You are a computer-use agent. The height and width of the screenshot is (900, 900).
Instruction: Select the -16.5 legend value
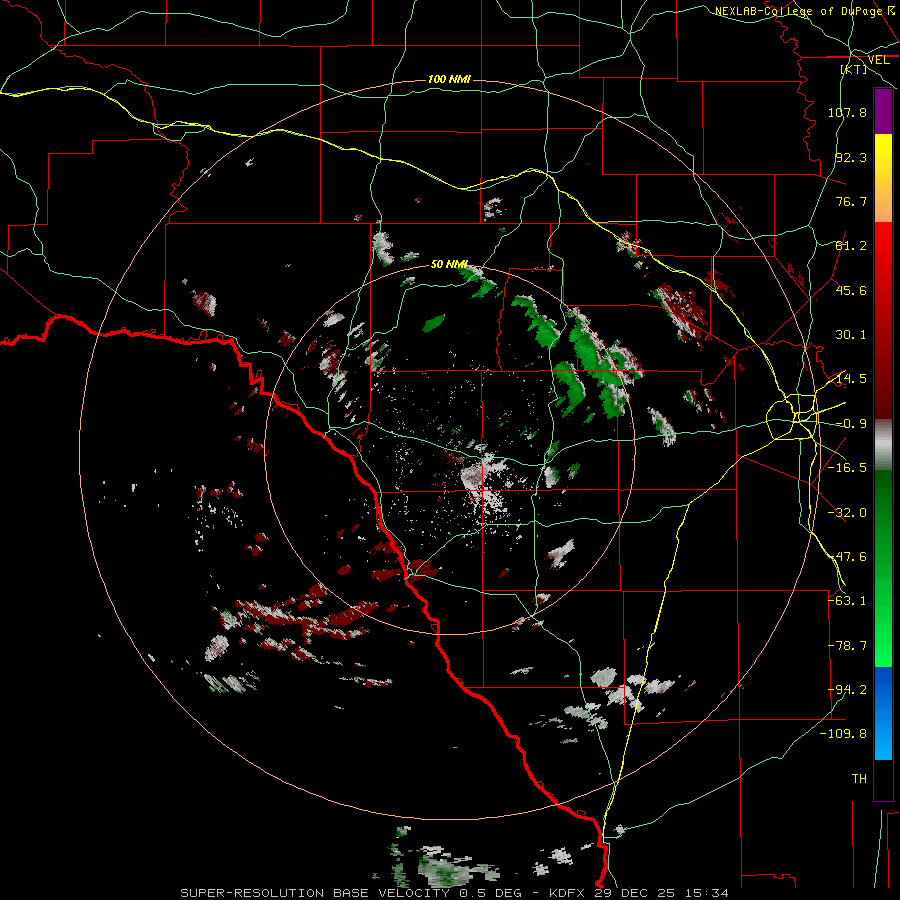point(847,468)
